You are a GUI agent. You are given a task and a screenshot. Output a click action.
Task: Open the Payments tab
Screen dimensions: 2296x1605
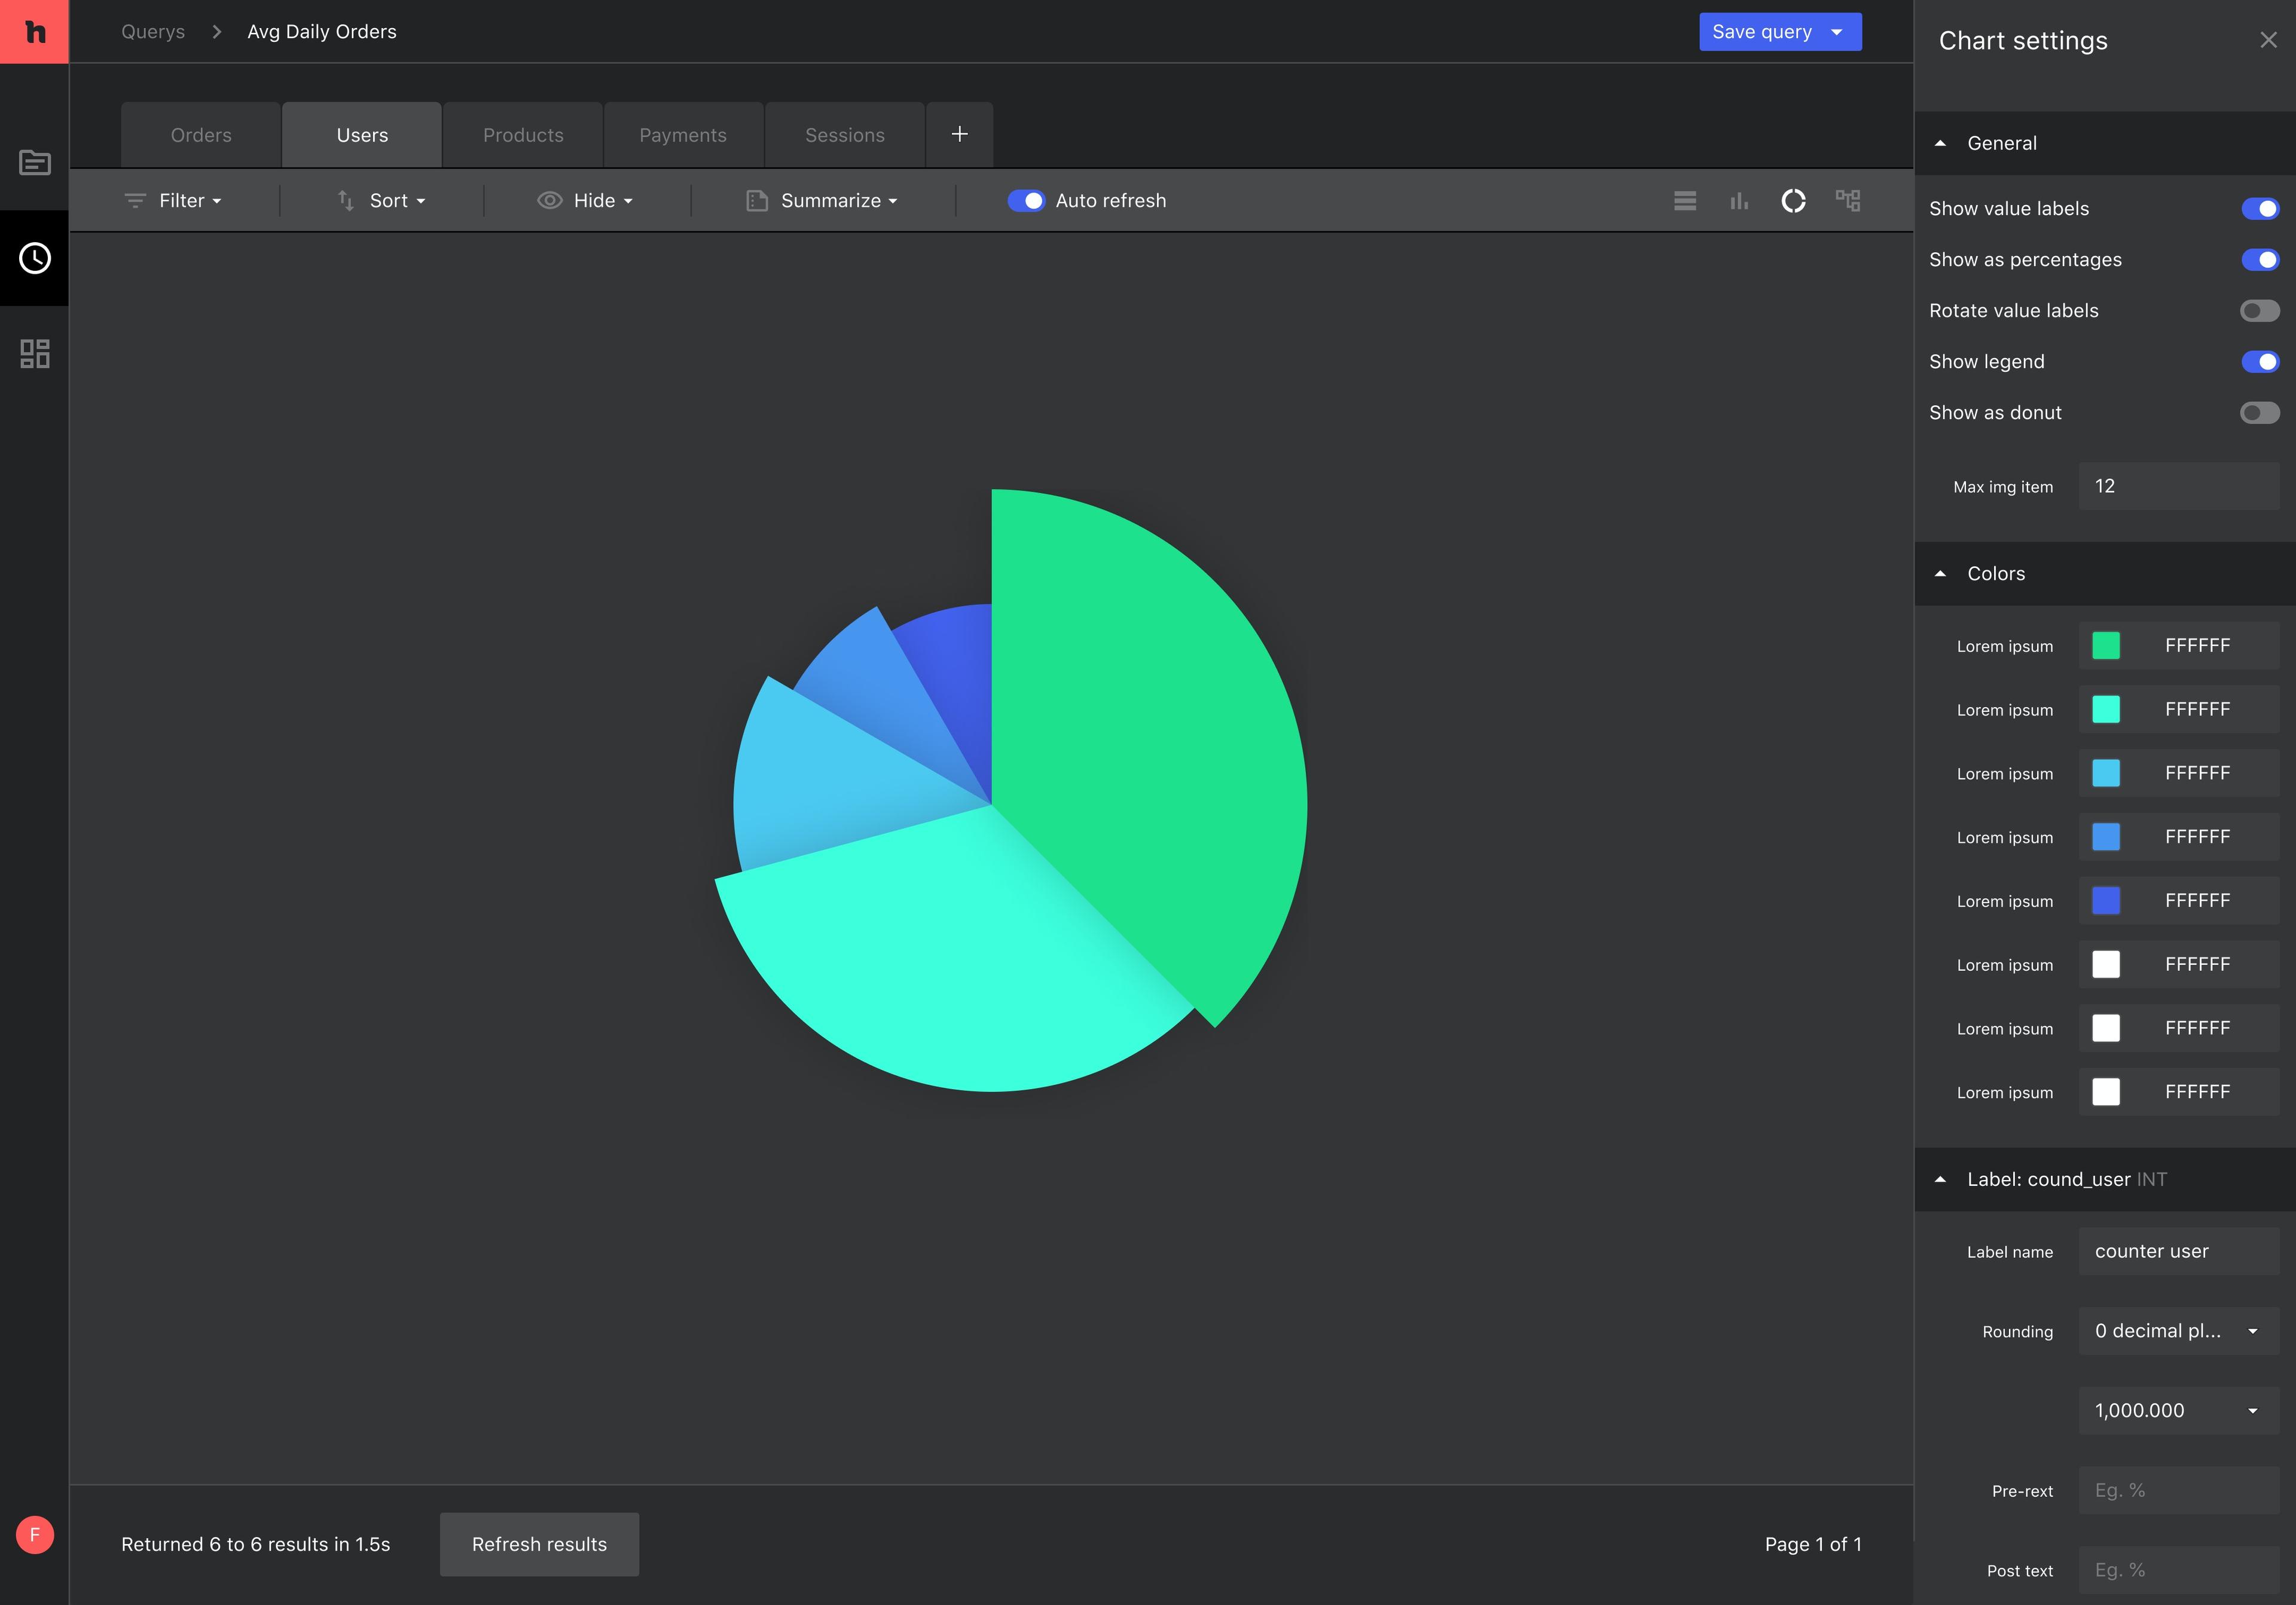[683, 135]
